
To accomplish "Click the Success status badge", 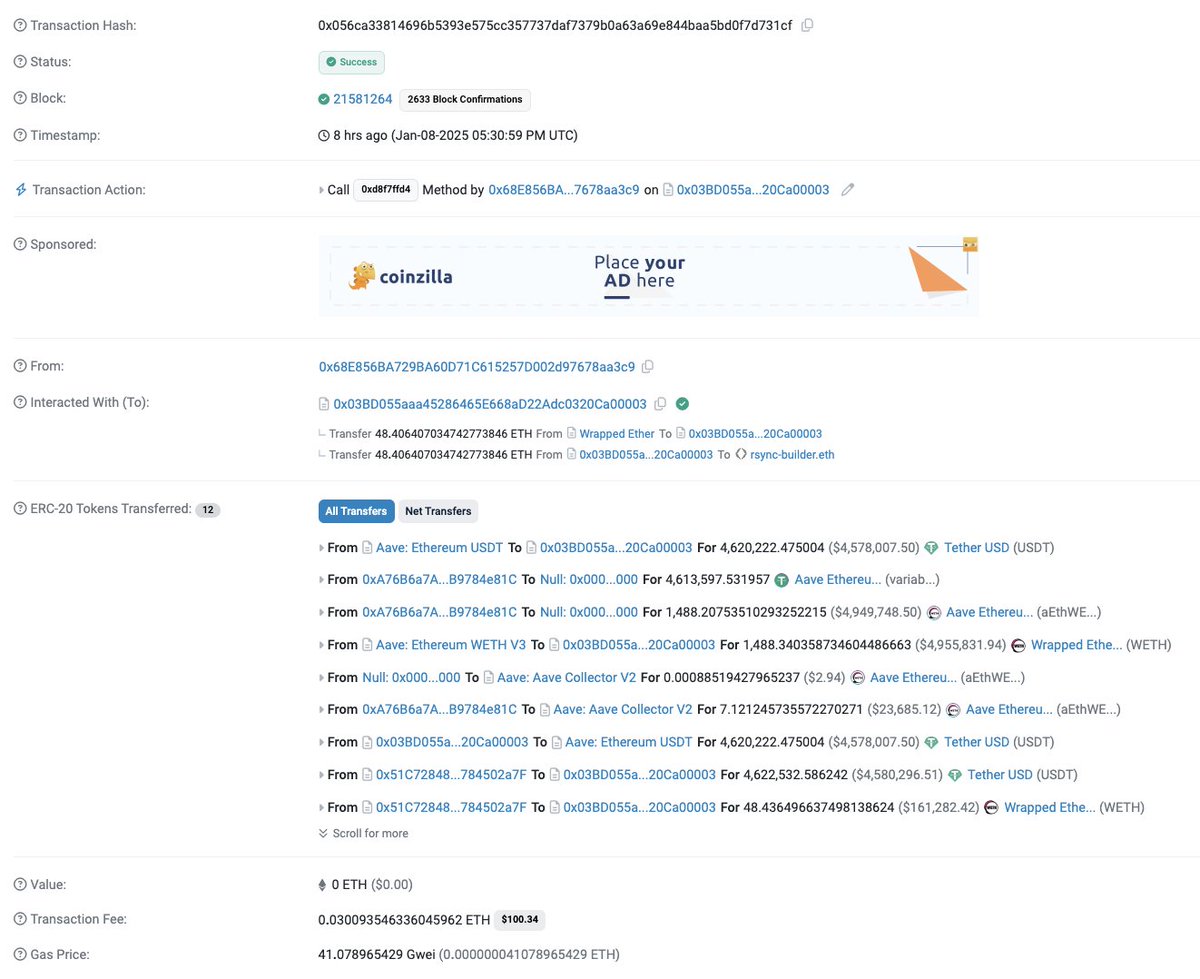I will pyautogui.click(x=351, y=62).
